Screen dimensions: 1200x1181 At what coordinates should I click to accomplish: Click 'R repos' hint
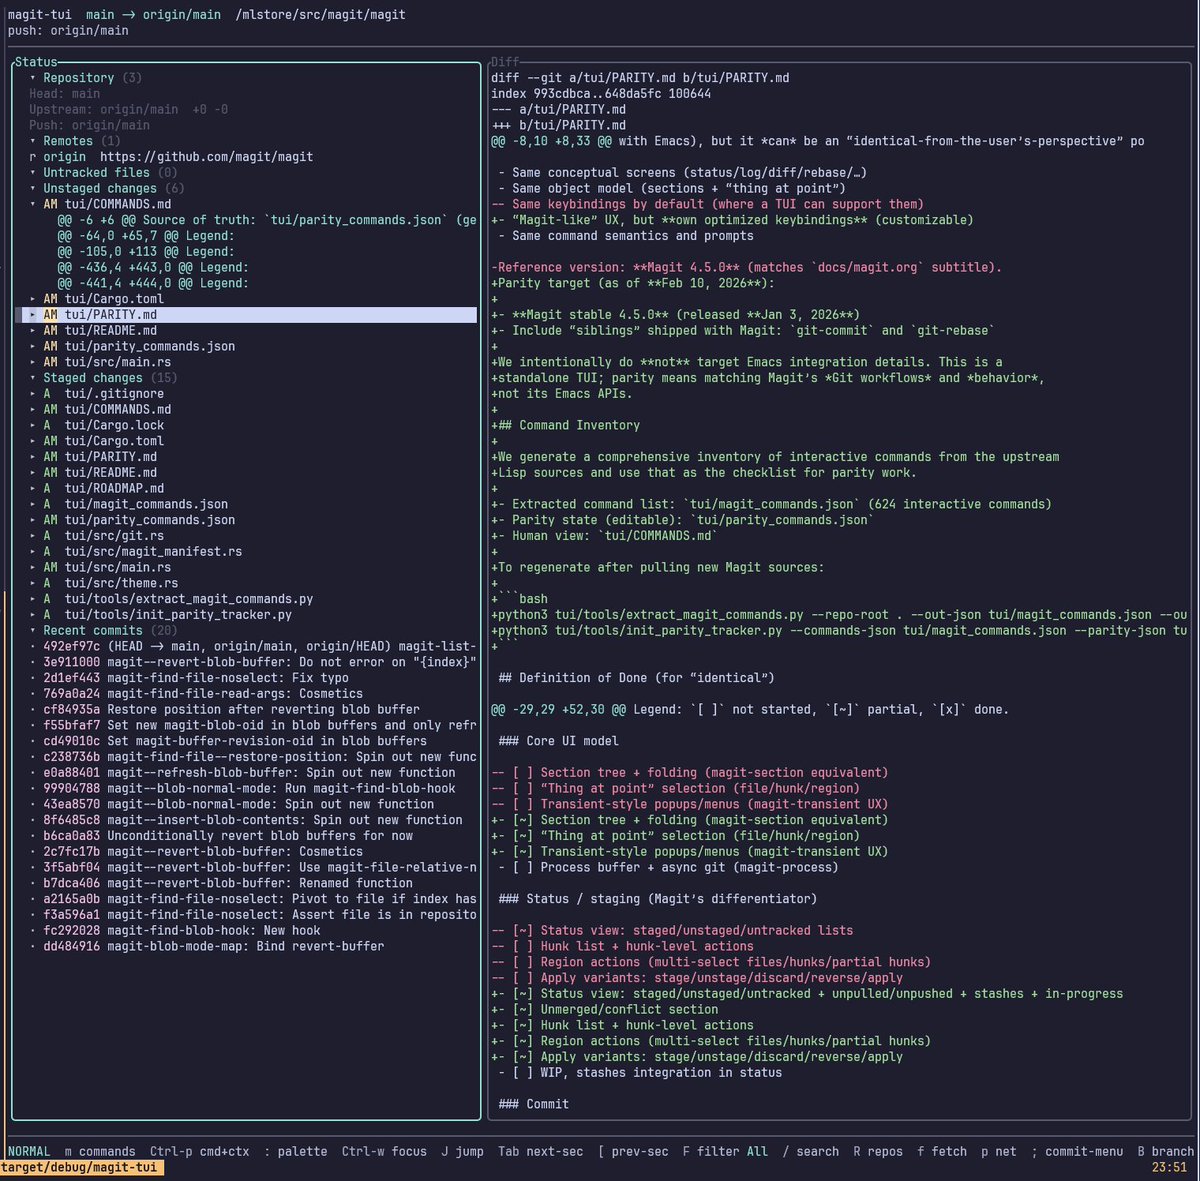click(x=879, y=1152)
